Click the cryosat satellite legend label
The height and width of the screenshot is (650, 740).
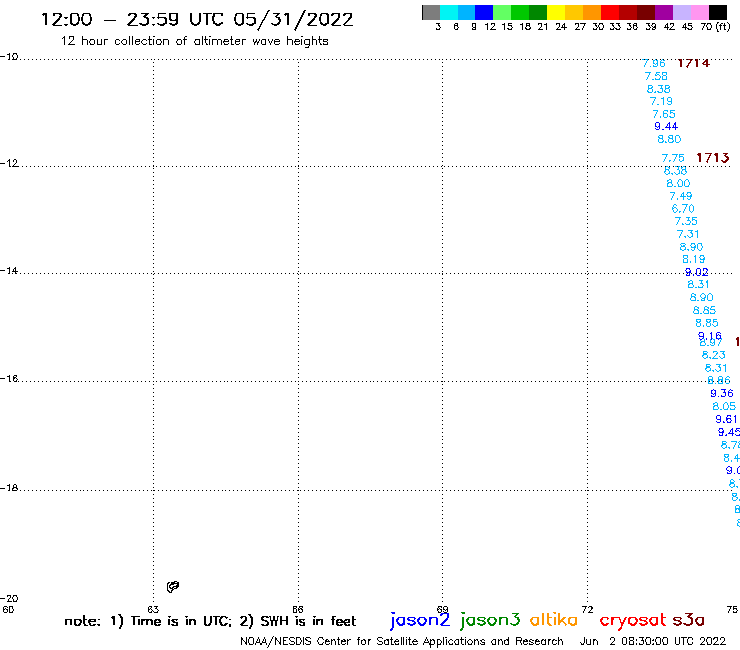633,621
